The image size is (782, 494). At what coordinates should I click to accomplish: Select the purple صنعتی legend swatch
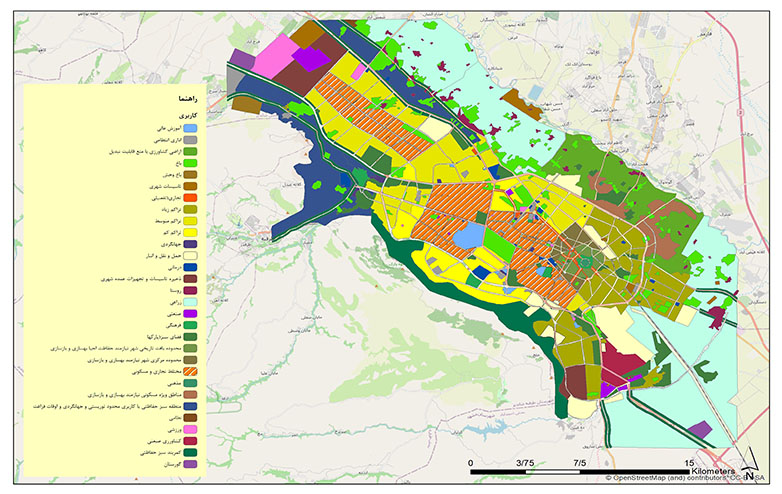coord(190,314)
